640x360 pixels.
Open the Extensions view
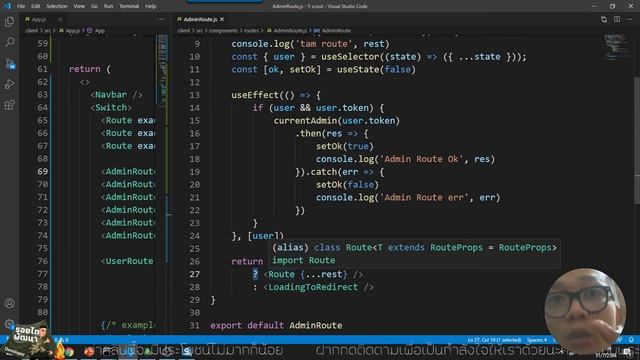9,105
